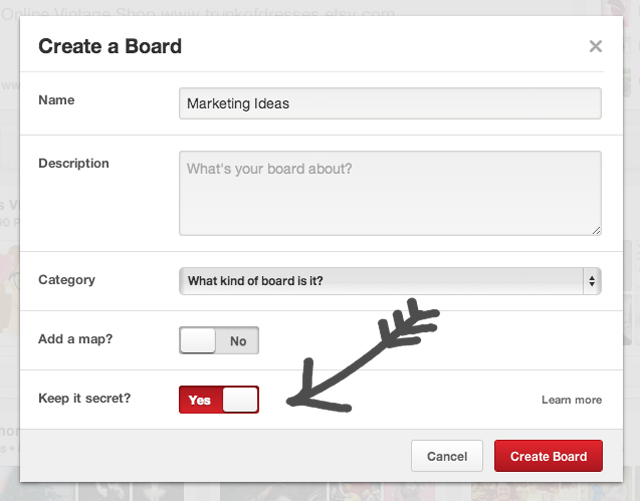Click the red "Yes" side of the secret toggle
Image resolution: width=640 pixels, height=501 pixels.
pyautogui.click(x=200, y=400)
